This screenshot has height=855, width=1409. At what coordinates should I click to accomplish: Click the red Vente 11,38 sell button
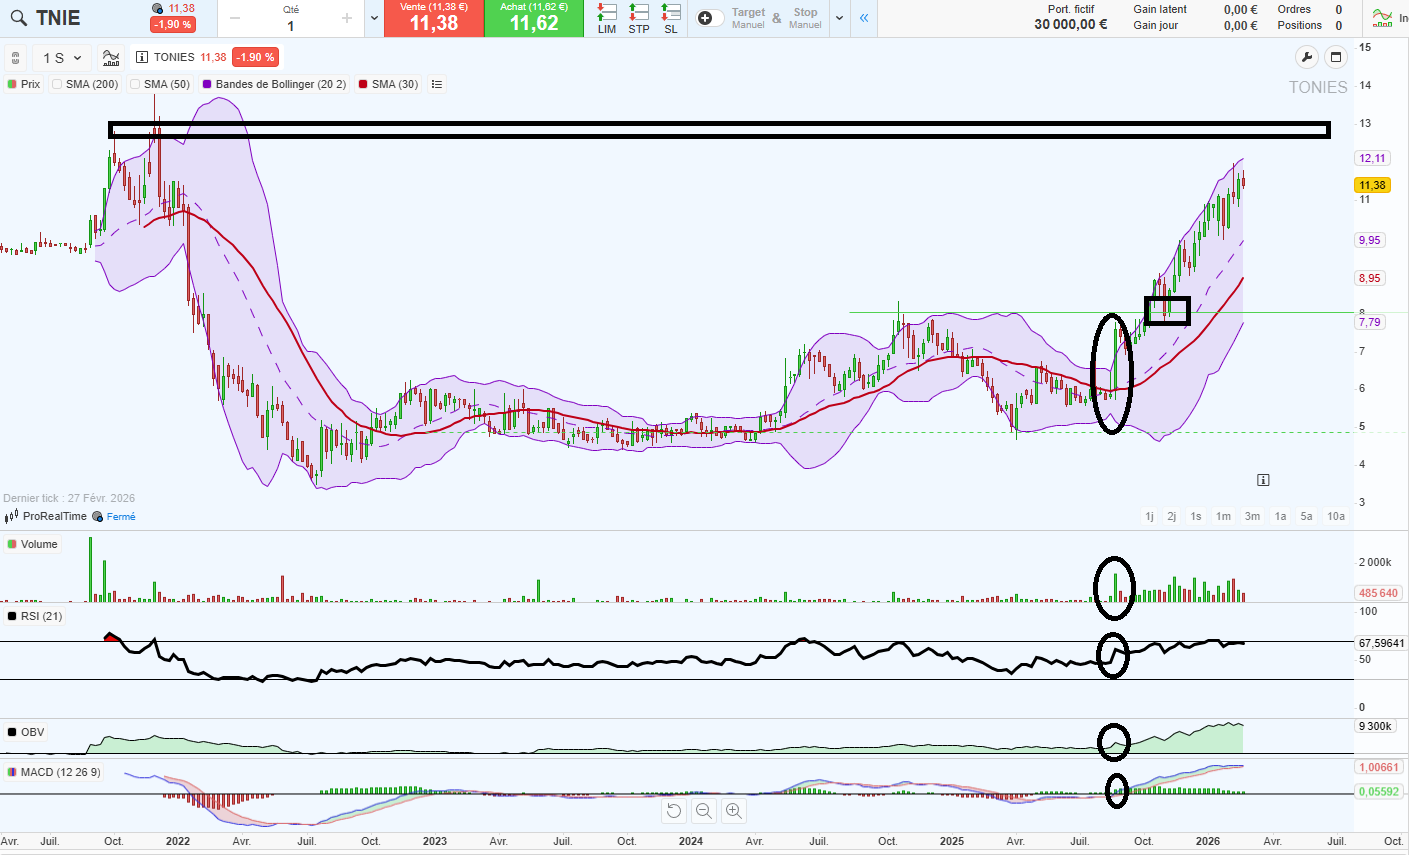coord(434,18)
